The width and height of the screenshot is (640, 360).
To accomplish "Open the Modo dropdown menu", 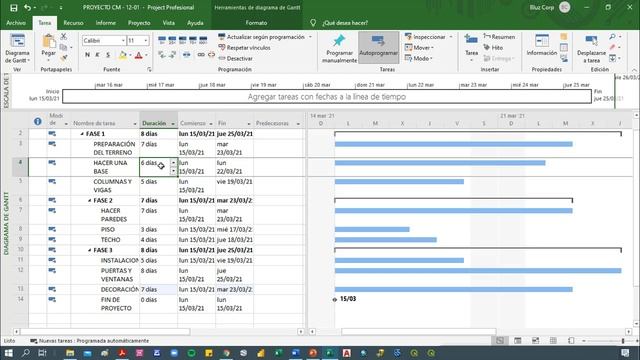I will point(419,58).
